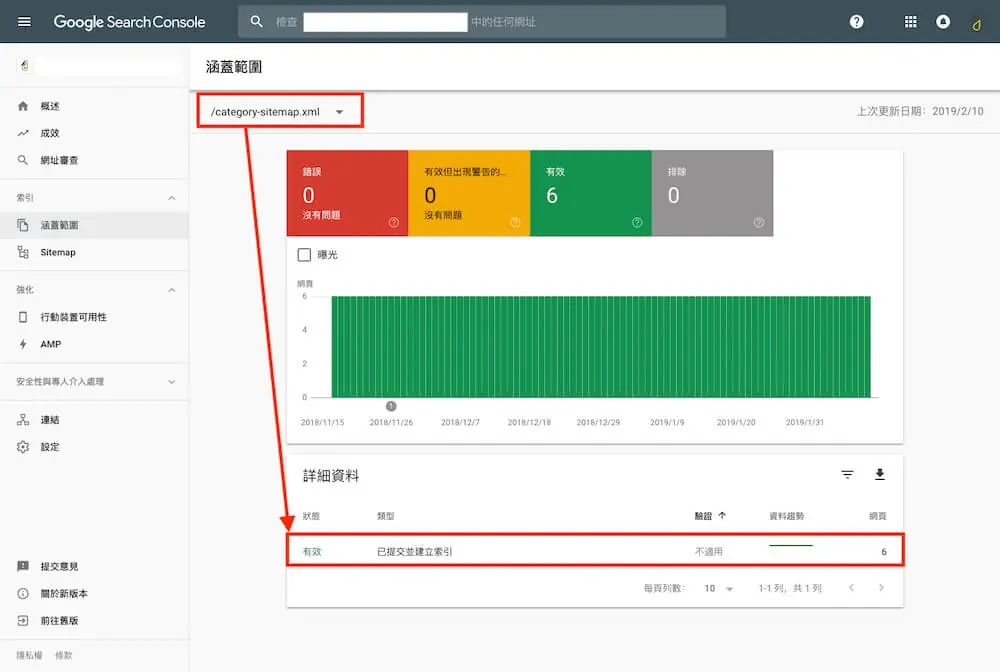This screenshot has height=672, width=1000.
Task: Click help icon on the 有效 card
Action: point(637,223)
